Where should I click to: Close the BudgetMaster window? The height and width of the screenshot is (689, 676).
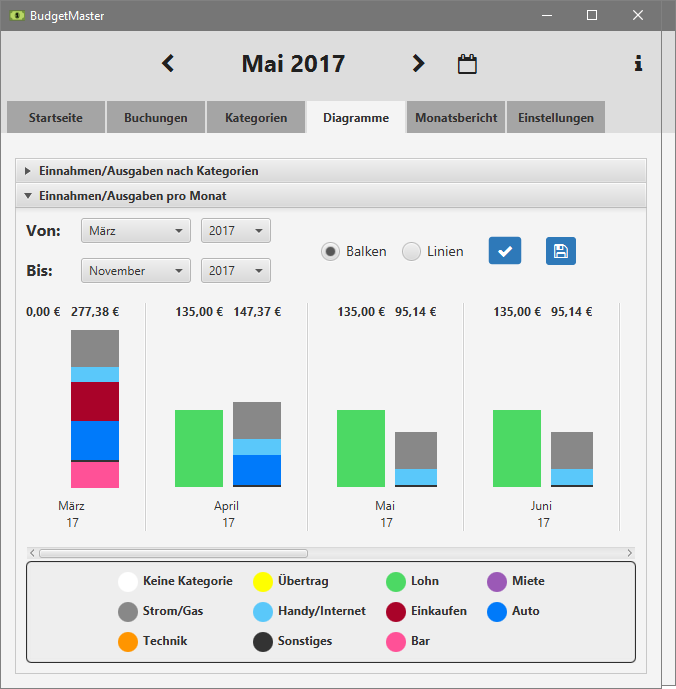[x=638, y=15]
